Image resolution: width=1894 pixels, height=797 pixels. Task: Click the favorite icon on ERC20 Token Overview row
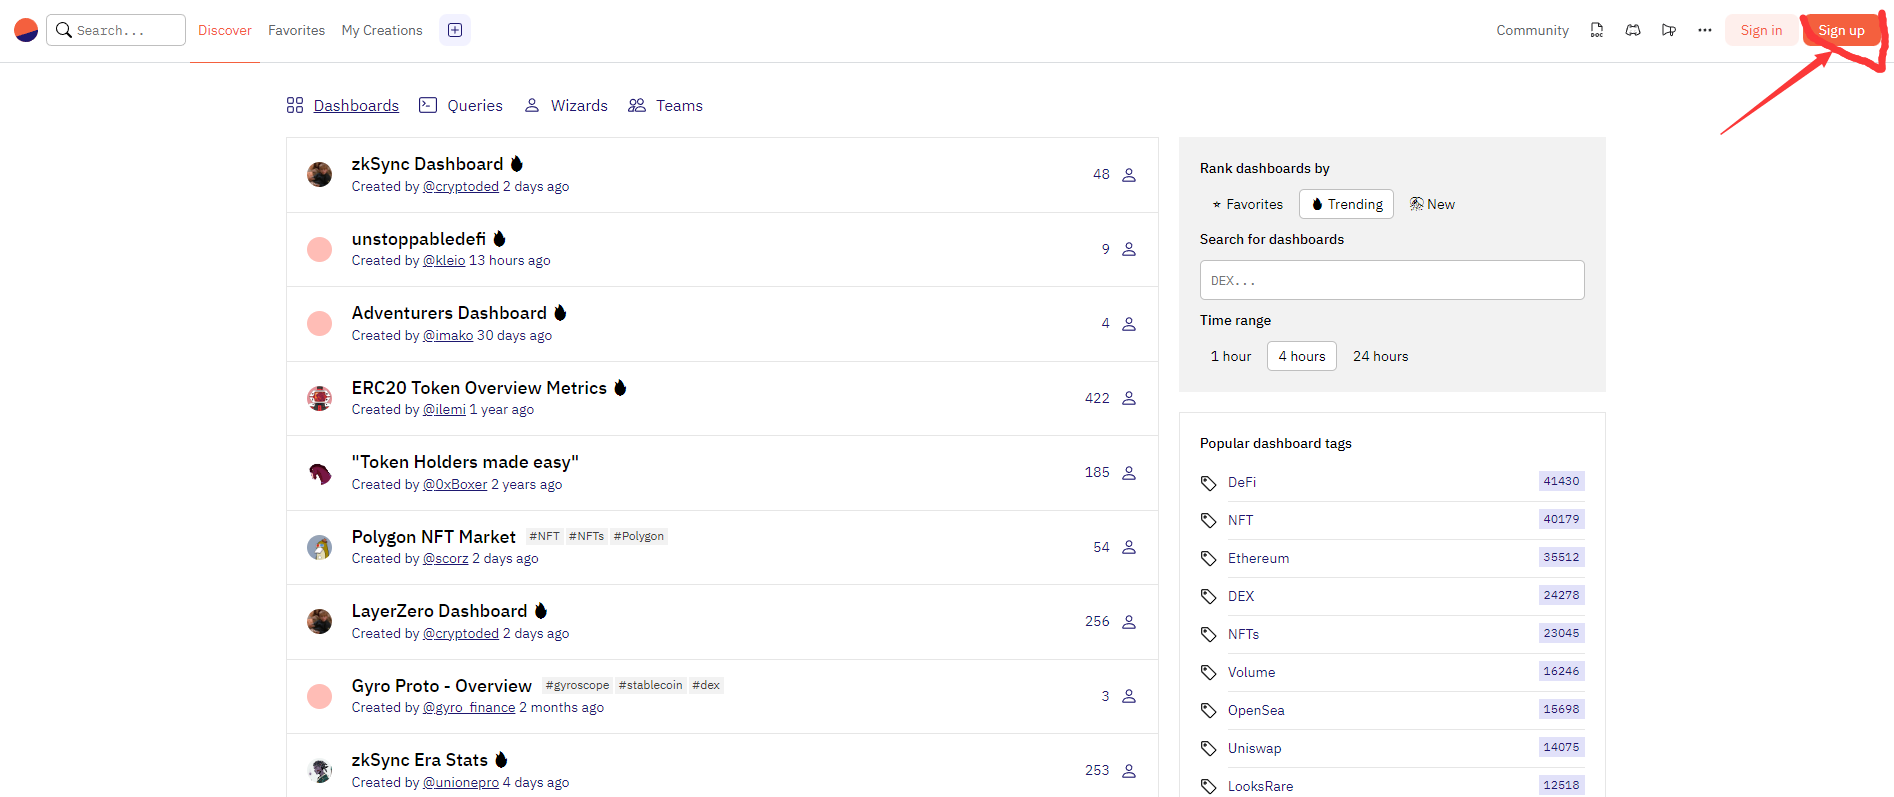point(1129,398)
